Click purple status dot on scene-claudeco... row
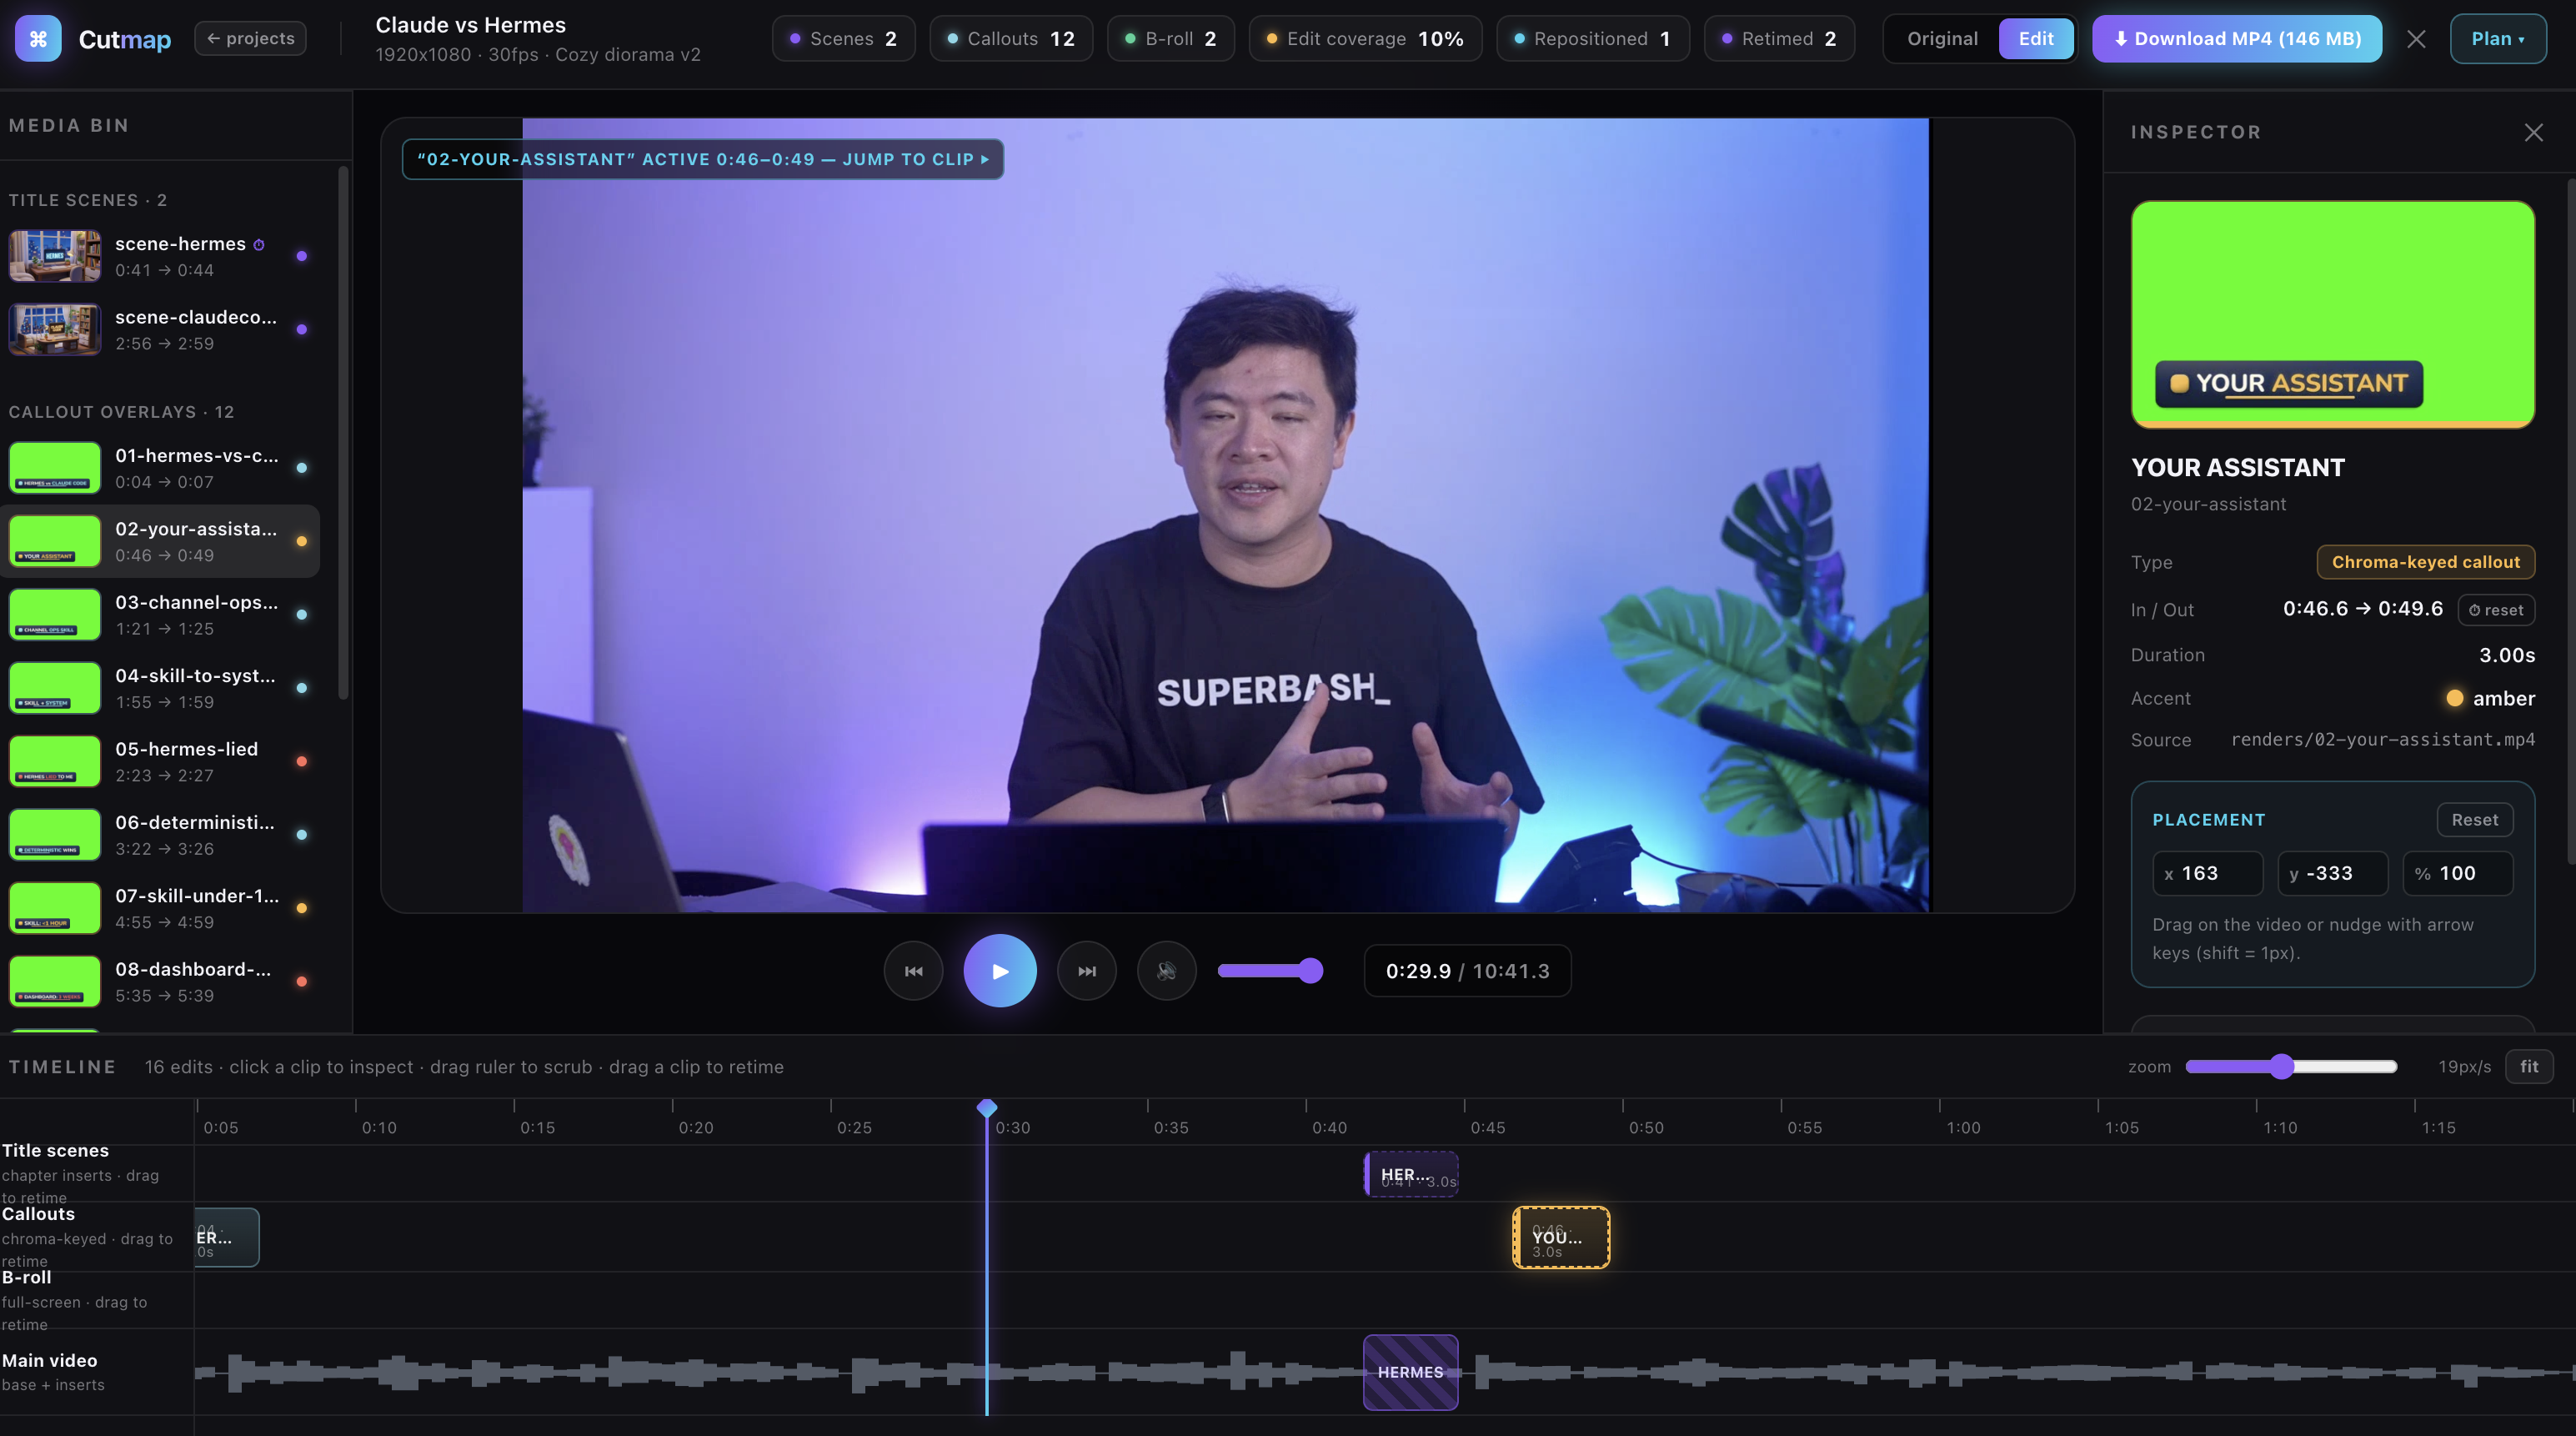This screenshot has height=1436, width=2576. pyautogui.click(x=302, y=329)
